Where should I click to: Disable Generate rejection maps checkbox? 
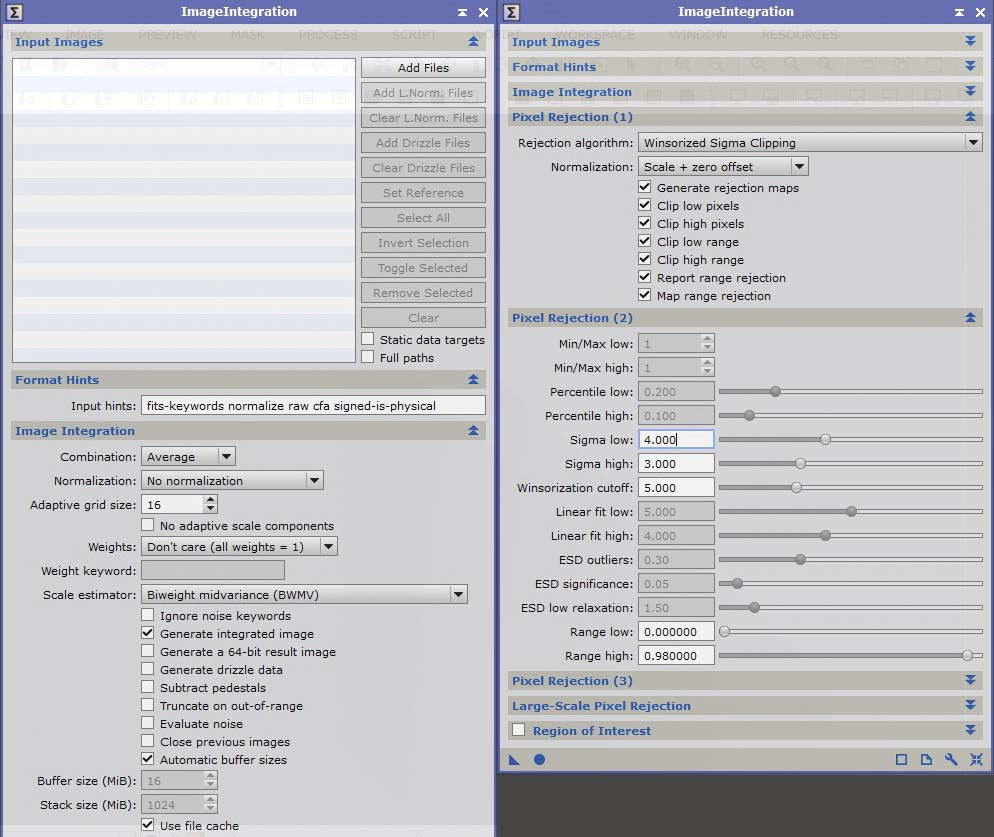(645, 188)
